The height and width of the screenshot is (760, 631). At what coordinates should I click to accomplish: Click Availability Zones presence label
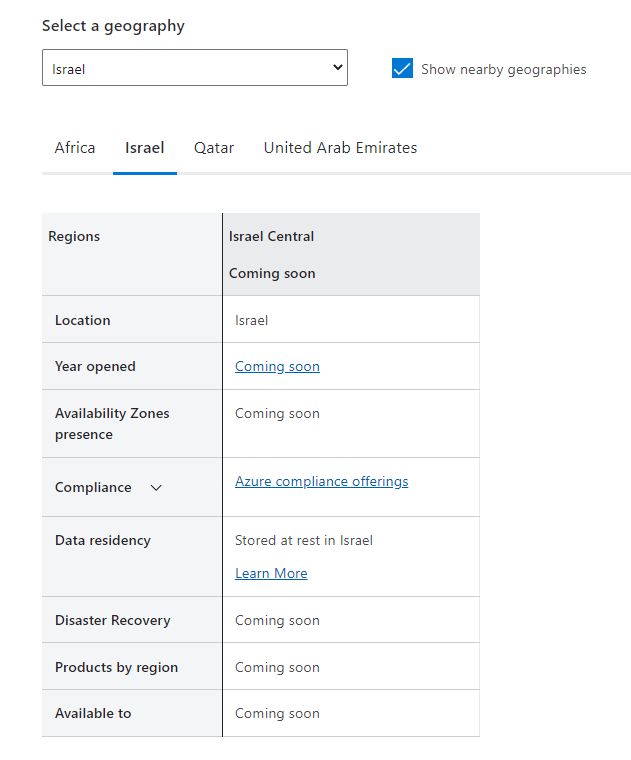point(112,424)
